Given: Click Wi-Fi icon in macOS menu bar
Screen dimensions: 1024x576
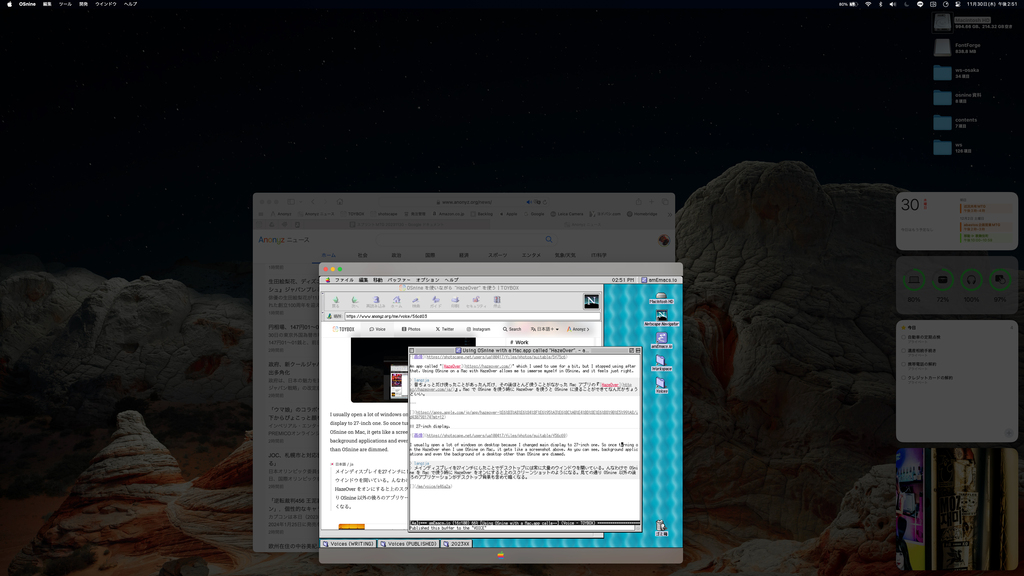Looking at the screenshot, I should [868, 4].
